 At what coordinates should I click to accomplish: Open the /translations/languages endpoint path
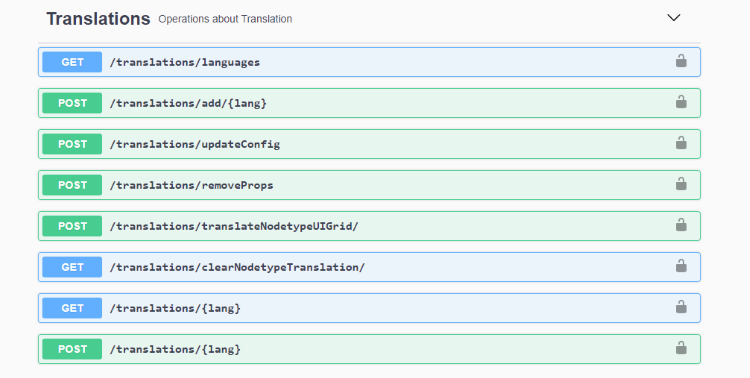pyautogui.click(x=185, y=62)
